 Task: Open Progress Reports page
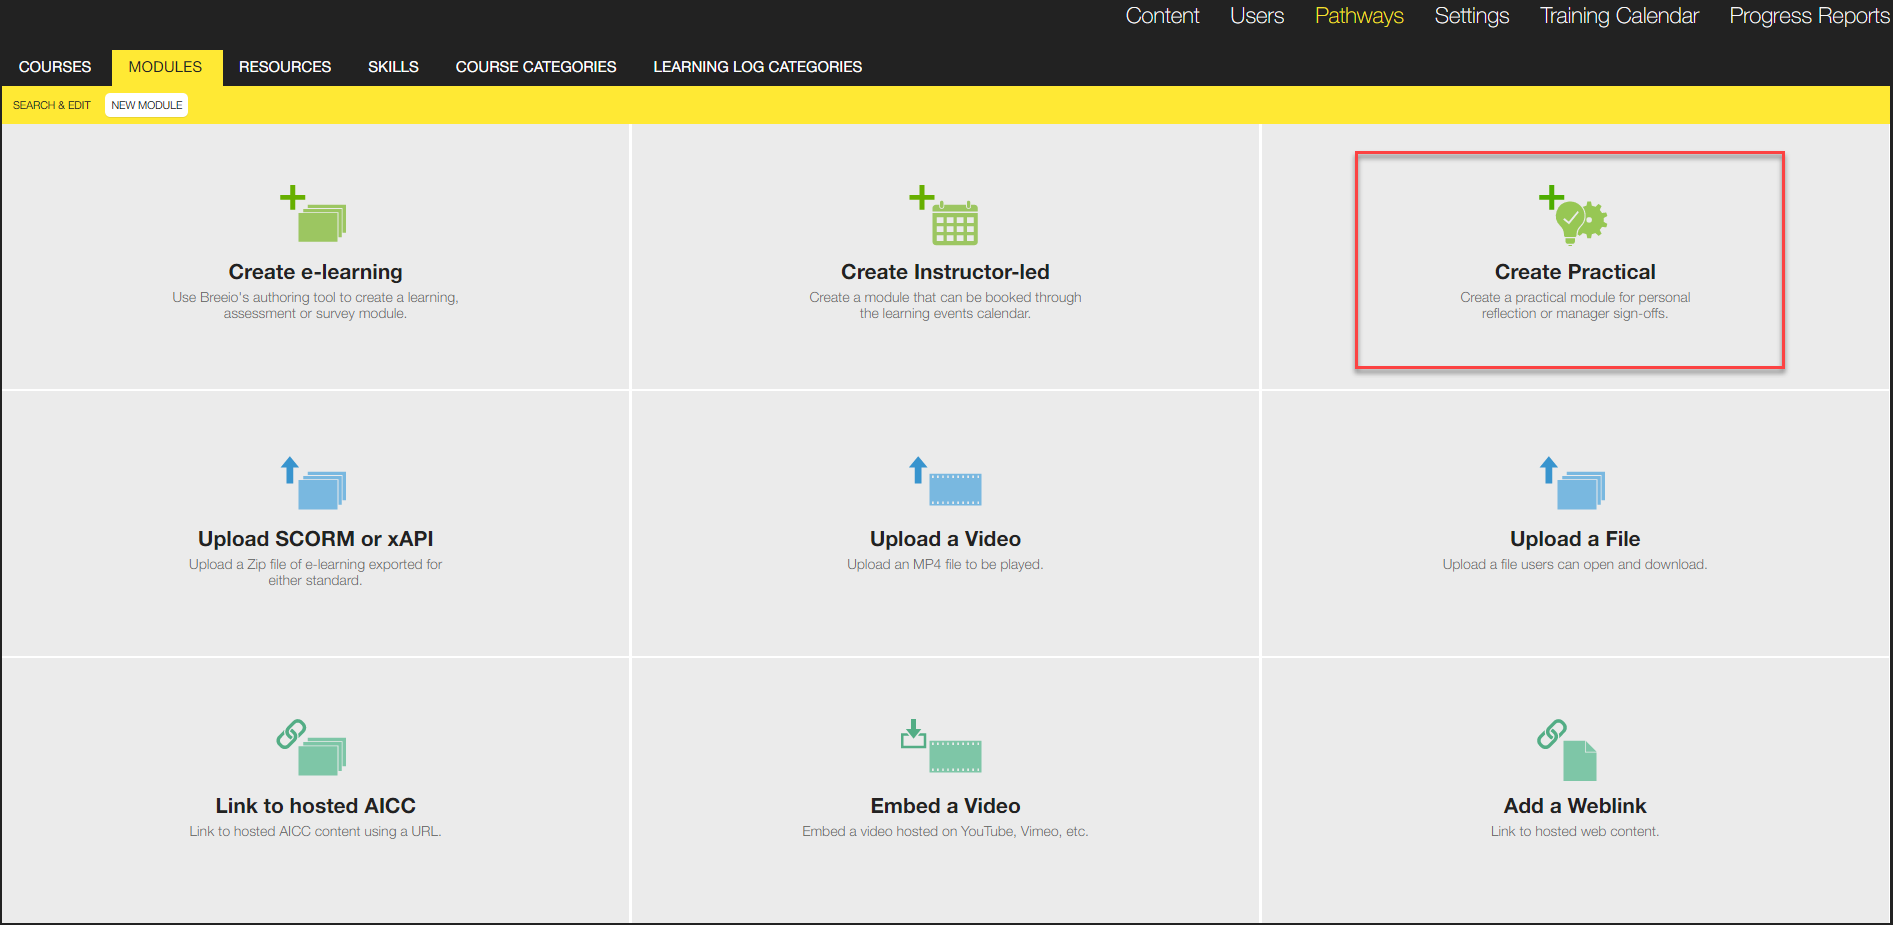click(x=1809, y=16)
